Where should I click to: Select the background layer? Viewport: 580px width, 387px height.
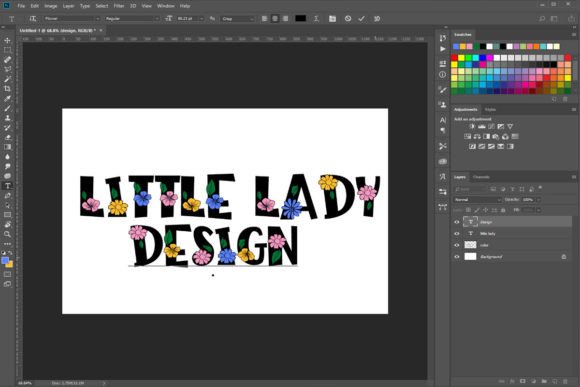coord(513,256)
